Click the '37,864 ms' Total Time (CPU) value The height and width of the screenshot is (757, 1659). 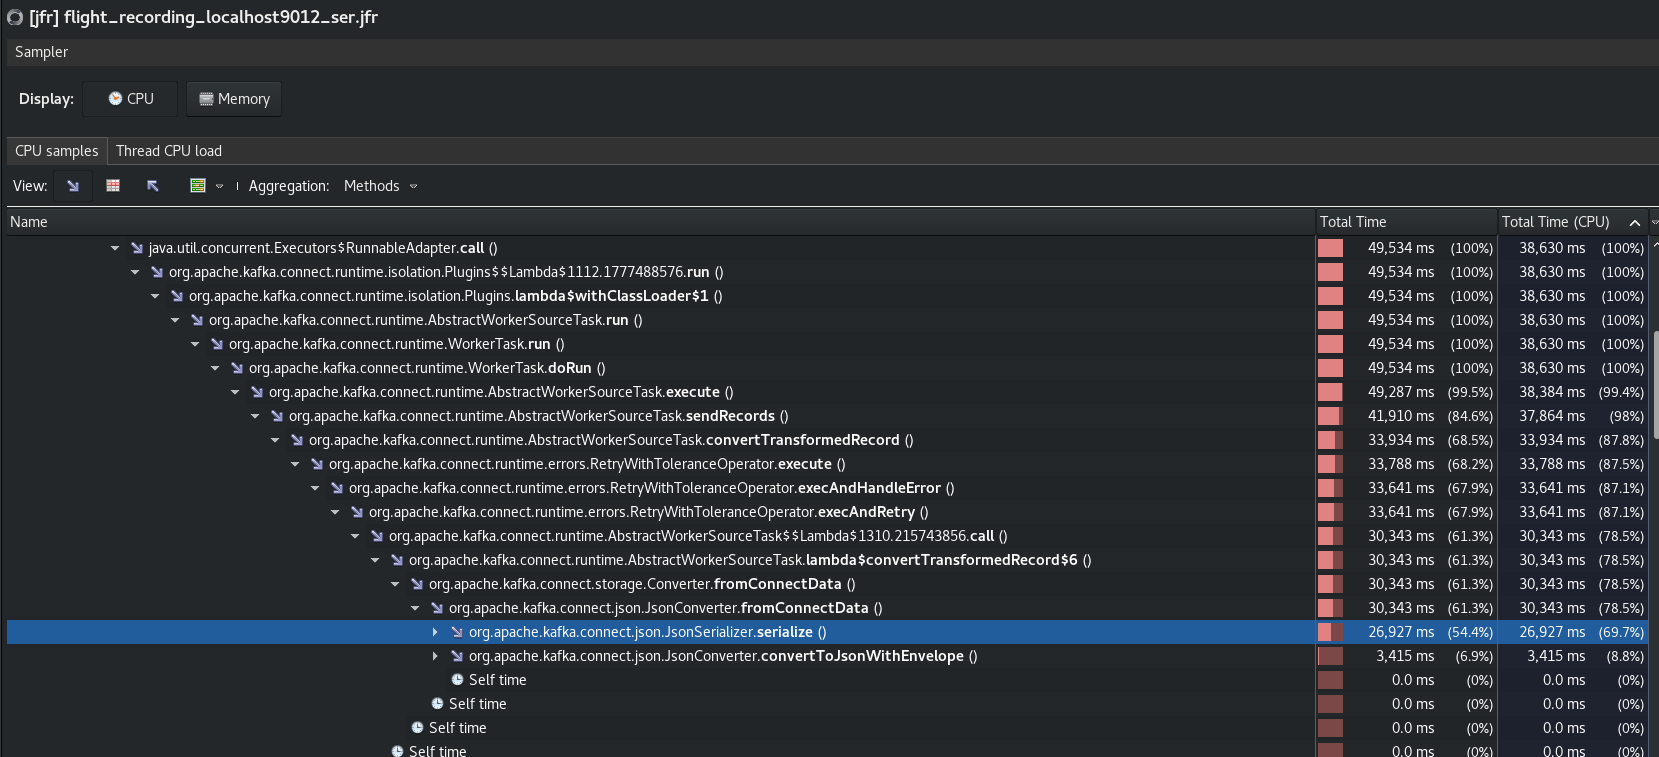point(1552,416)
